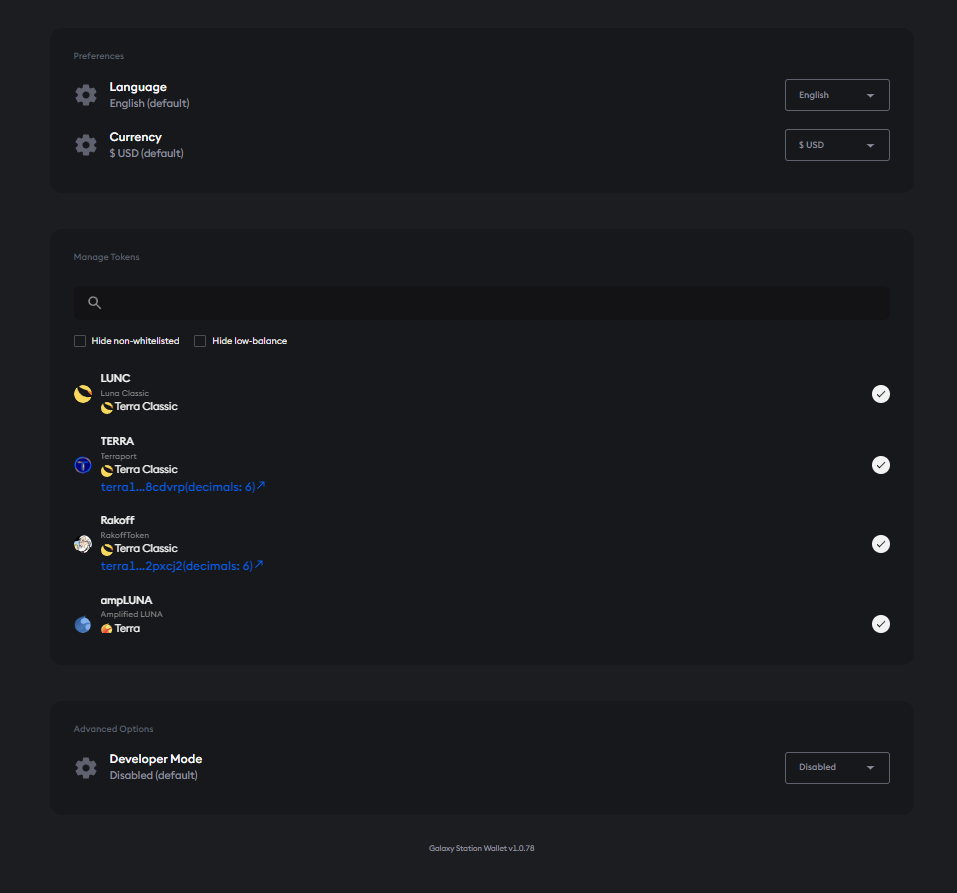Image resolution: width=957 pixels, height=893 pixels.
Task: Click the LUNC token icon
Action: pos(83,394)
